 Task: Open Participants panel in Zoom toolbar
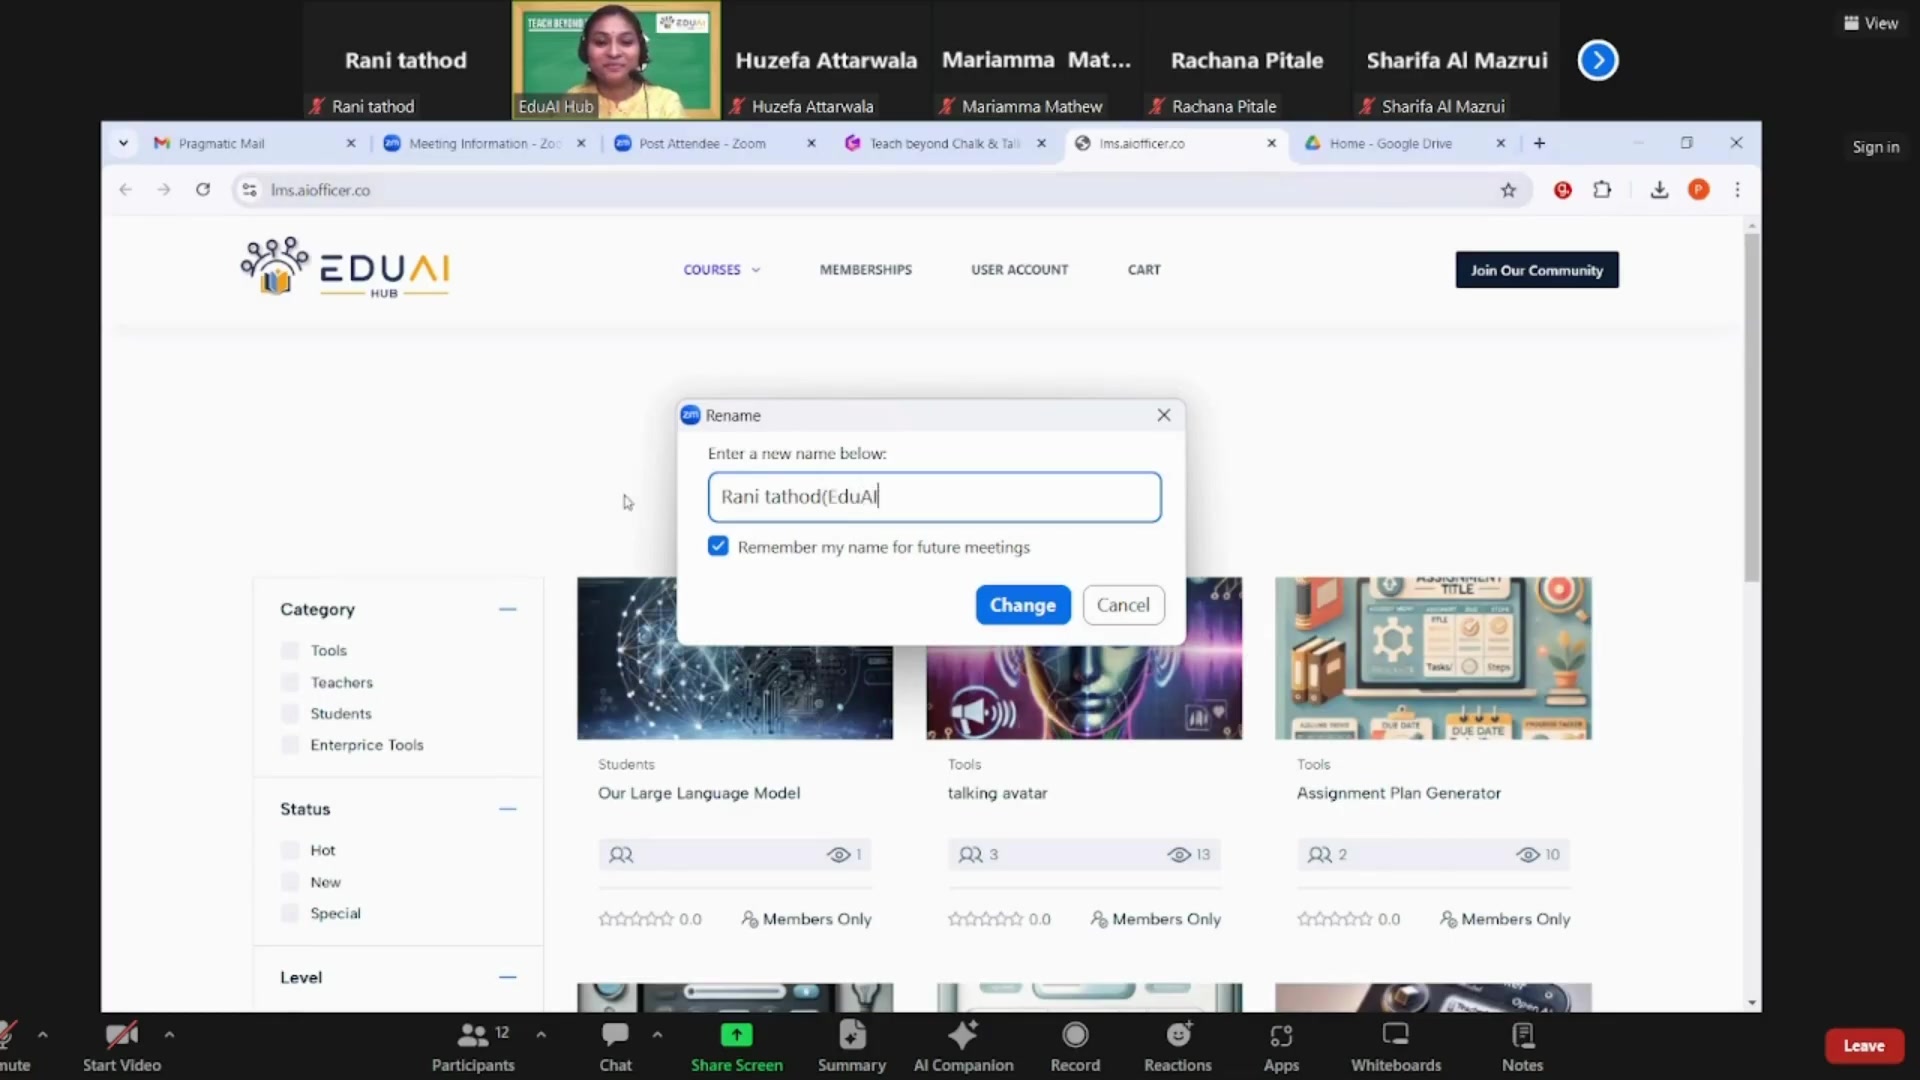(x=473, y=1046)
